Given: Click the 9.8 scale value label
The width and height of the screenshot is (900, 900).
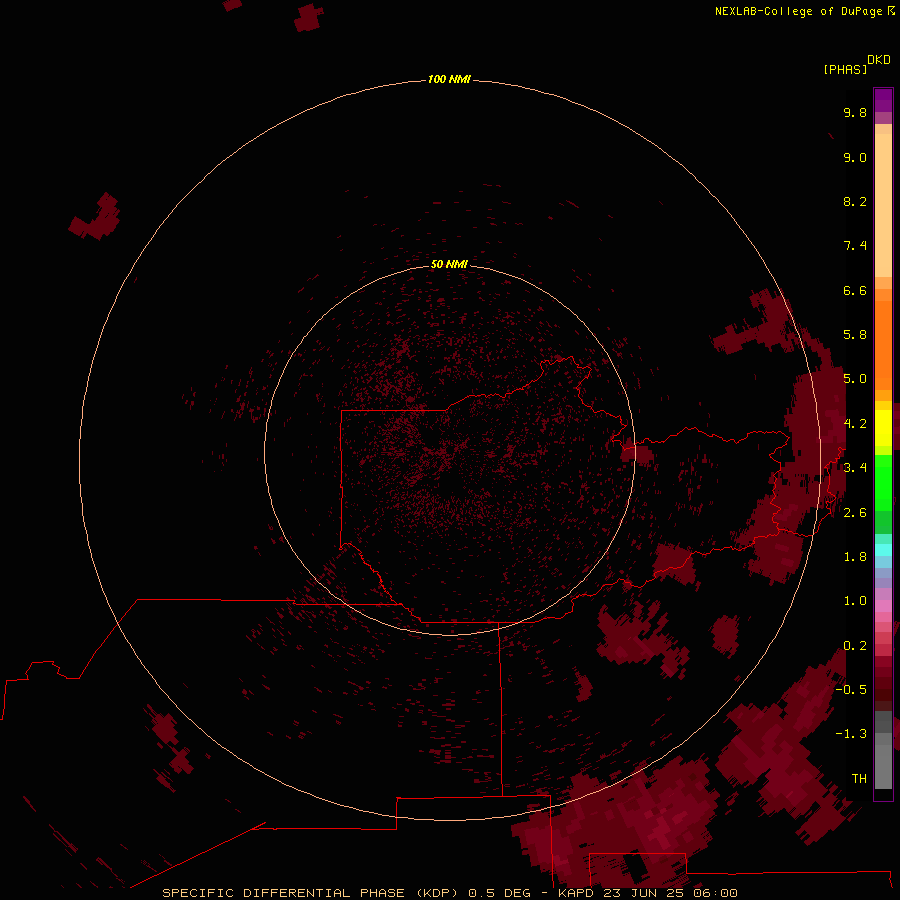Looking at the screenshot, I should coord(855,112).
